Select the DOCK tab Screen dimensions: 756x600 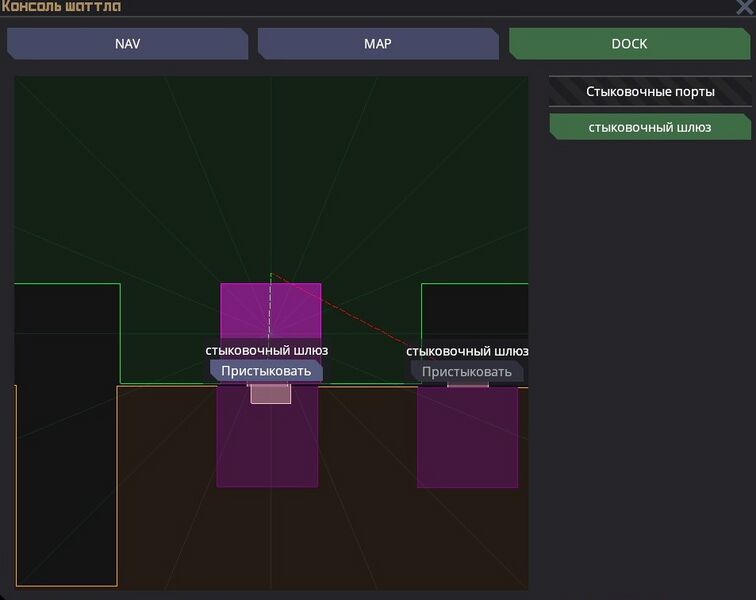click(629, 44)
